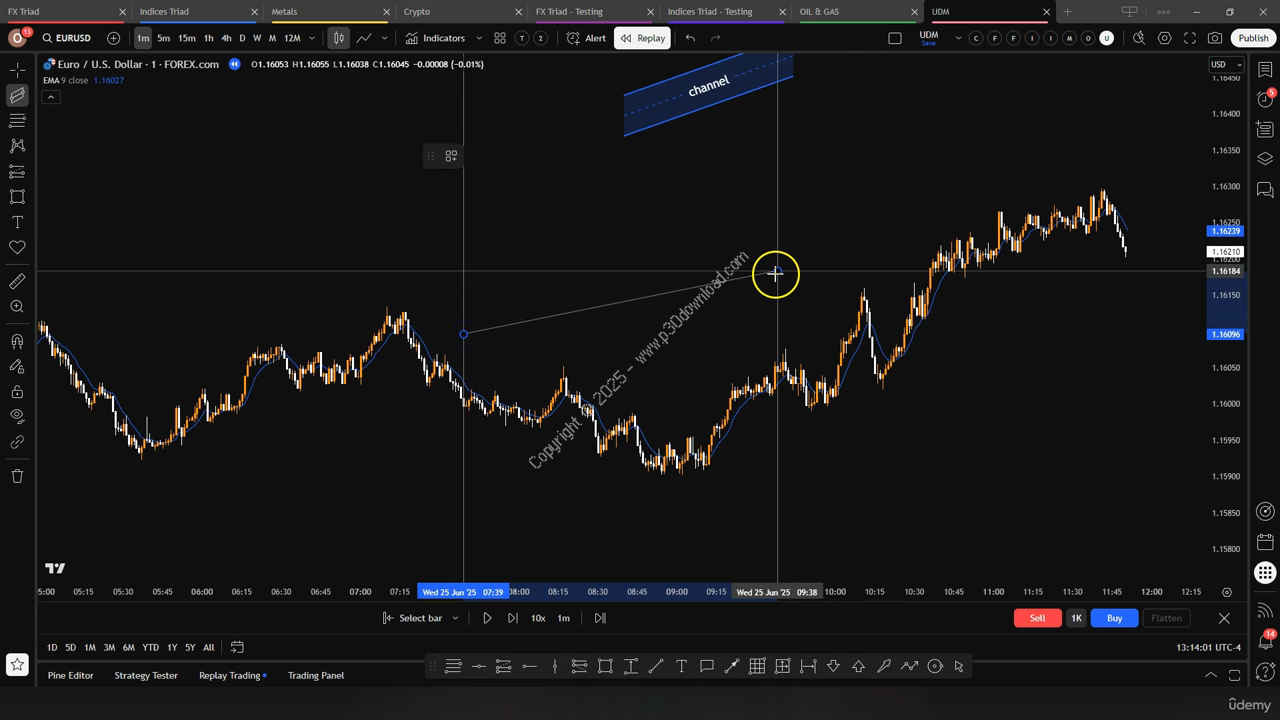Select the Text tool in left toolbar
1280x720 pixels.
pyautogui.click(x=17, y=222)
